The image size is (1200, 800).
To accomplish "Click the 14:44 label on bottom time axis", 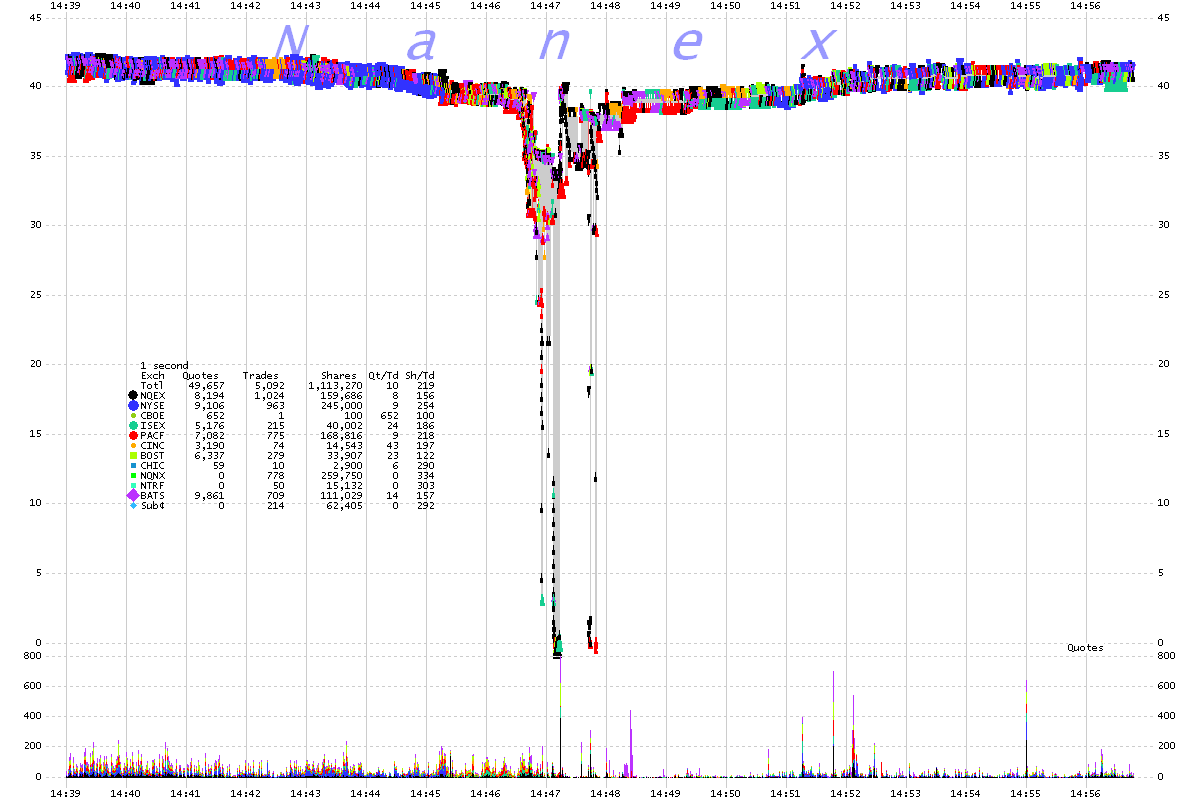I will [366, 792].
